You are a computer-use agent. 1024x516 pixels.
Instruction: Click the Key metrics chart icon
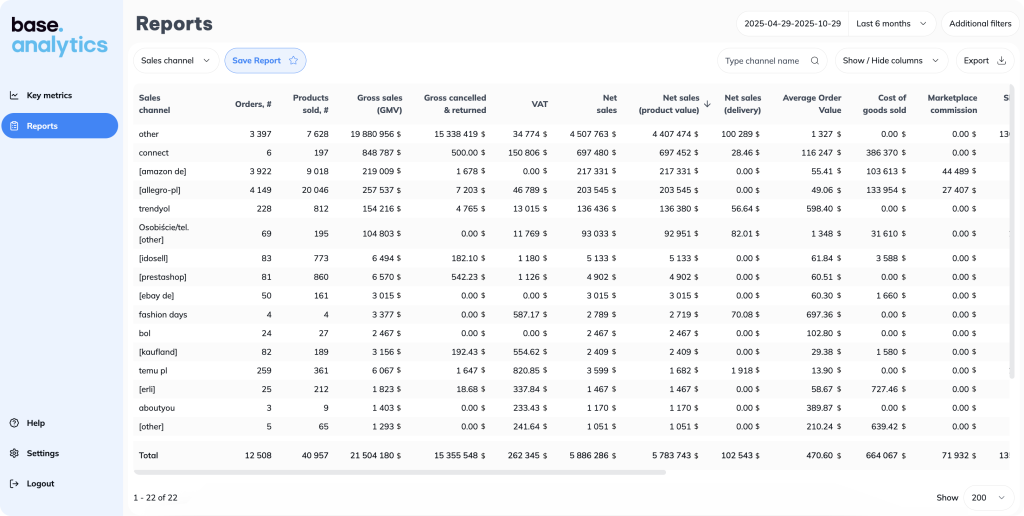(x=14, y=96)
